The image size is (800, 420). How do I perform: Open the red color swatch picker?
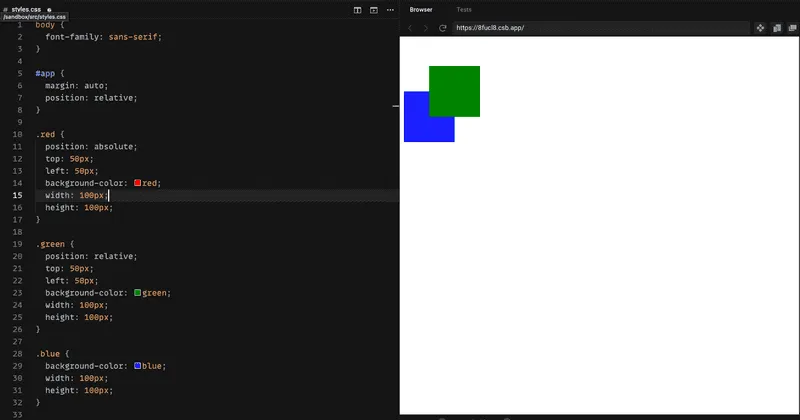coord(138,183)
